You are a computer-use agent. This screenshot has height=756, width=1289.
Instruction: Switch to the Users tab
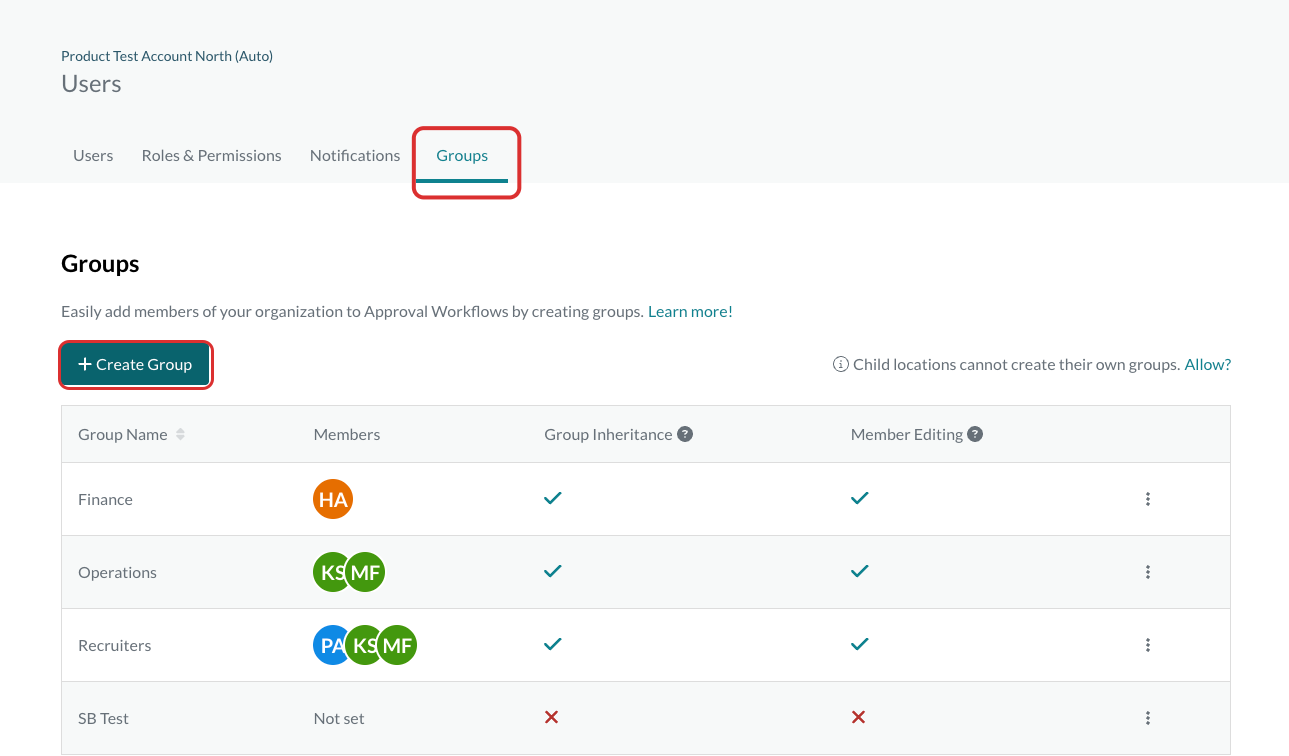(x=93, y=155)
